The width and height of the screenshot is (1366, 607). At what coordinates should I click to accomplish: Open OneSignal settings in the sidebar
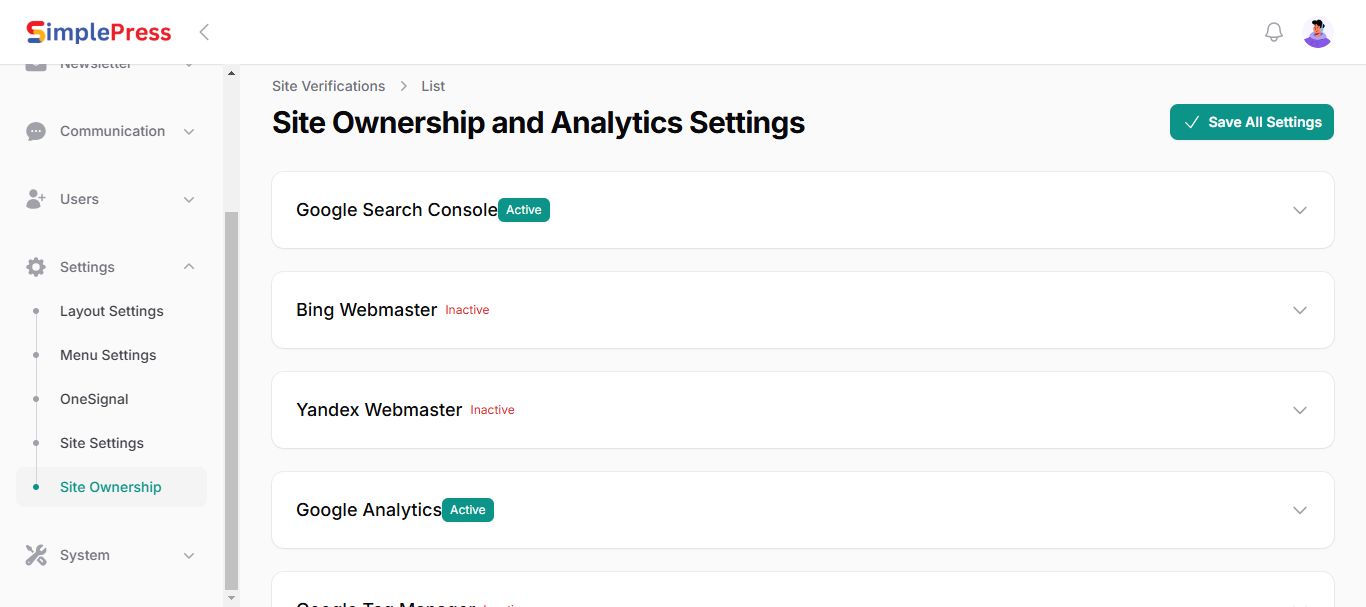(x=94, y=399)
